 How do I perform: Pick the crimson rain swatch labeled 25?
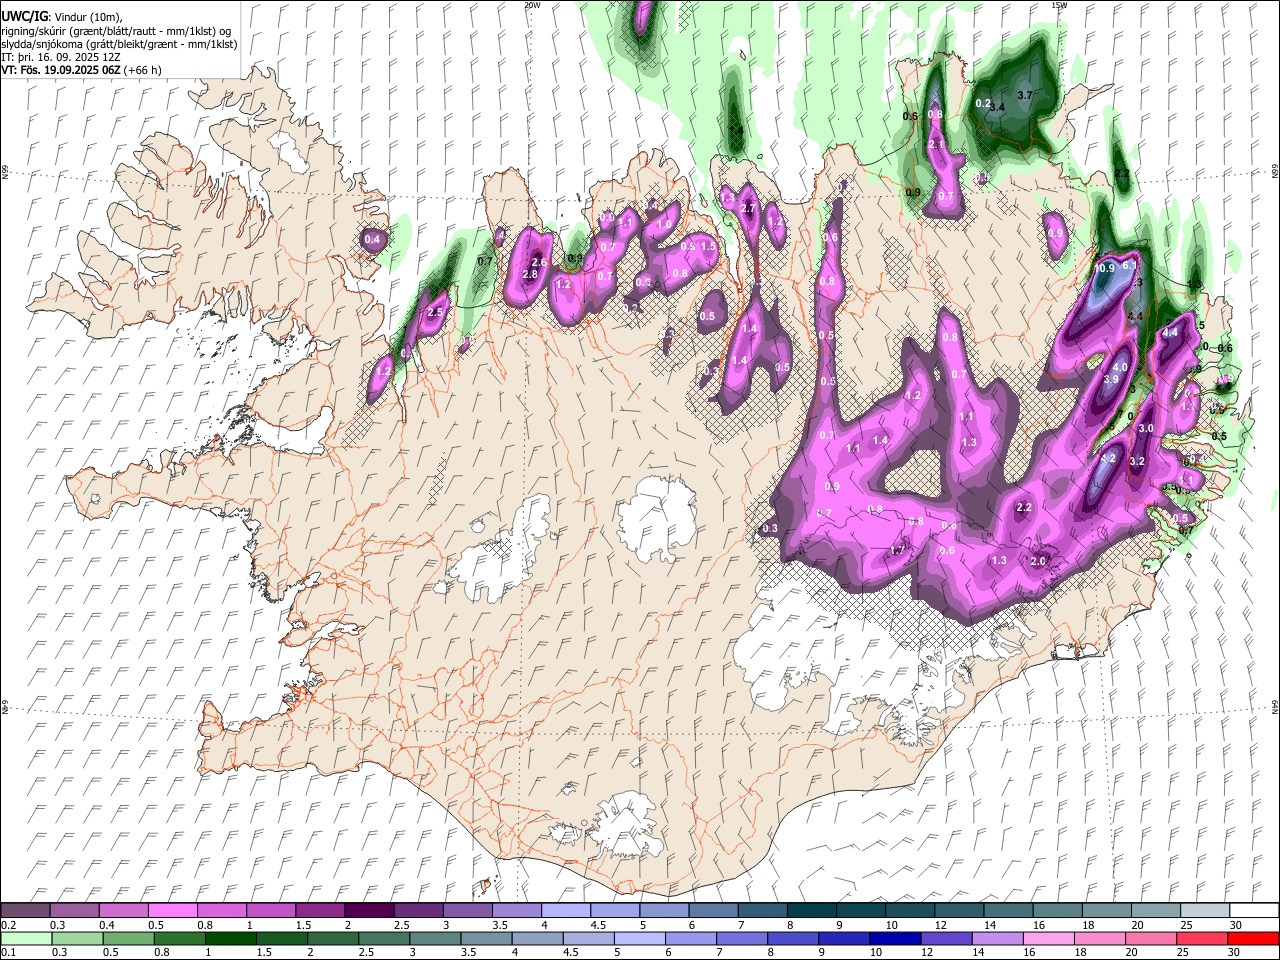tap(1202, 938)
